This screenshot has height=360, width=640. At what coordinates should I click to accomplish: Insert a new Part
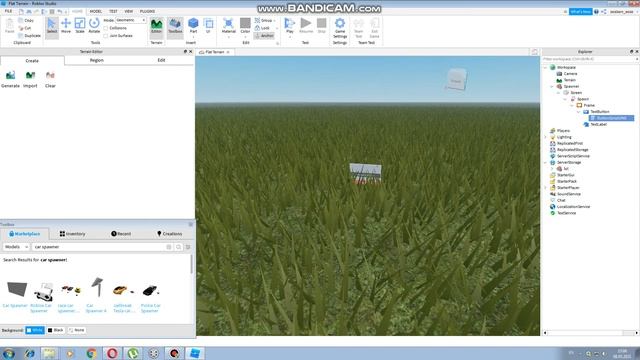193,26
